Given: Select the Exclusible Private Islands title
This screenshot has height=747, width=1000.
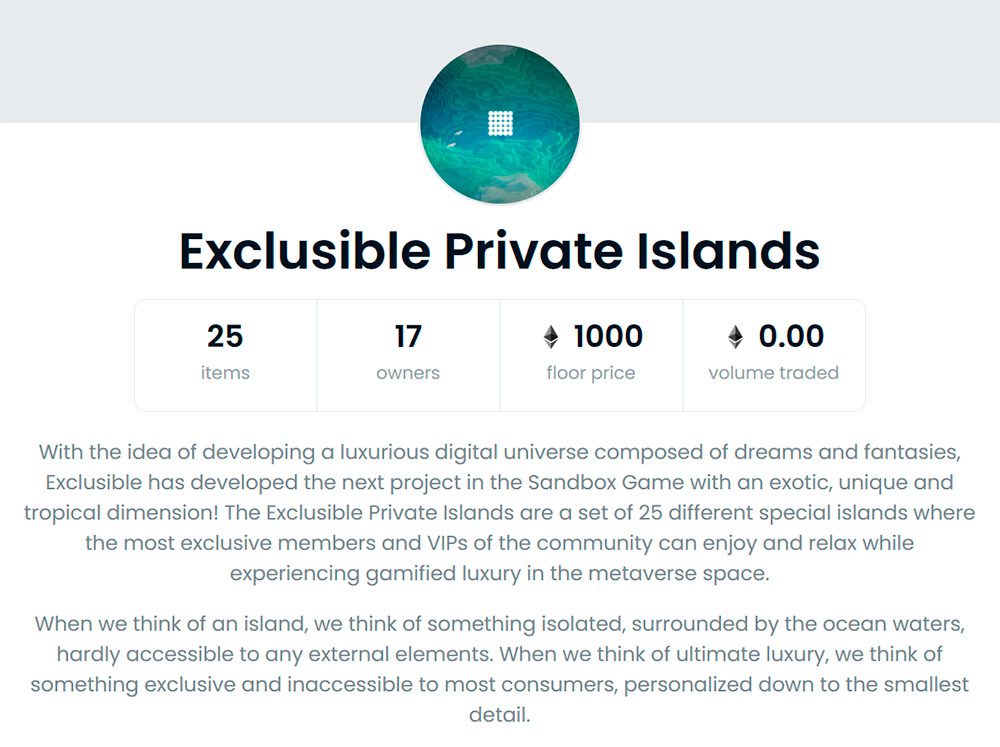Looking at the screenshot, I should pyautogui.click(x=500, y=251).
